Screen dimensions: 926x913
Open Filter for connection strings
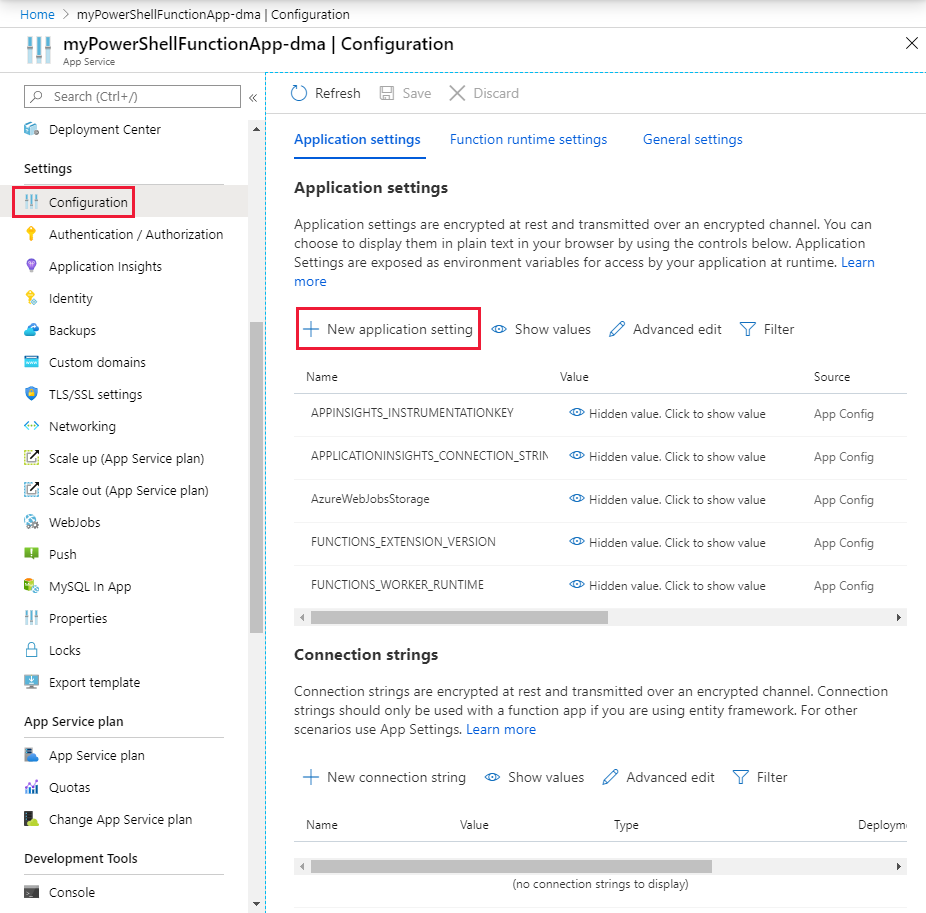coord(760,777)
